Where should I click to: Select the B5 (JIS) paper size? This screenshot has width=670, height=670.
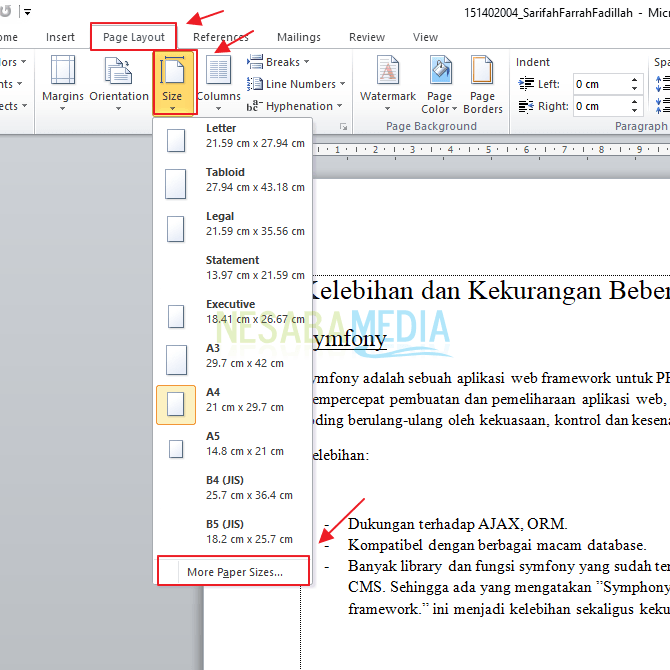click(x=233, y=535)
